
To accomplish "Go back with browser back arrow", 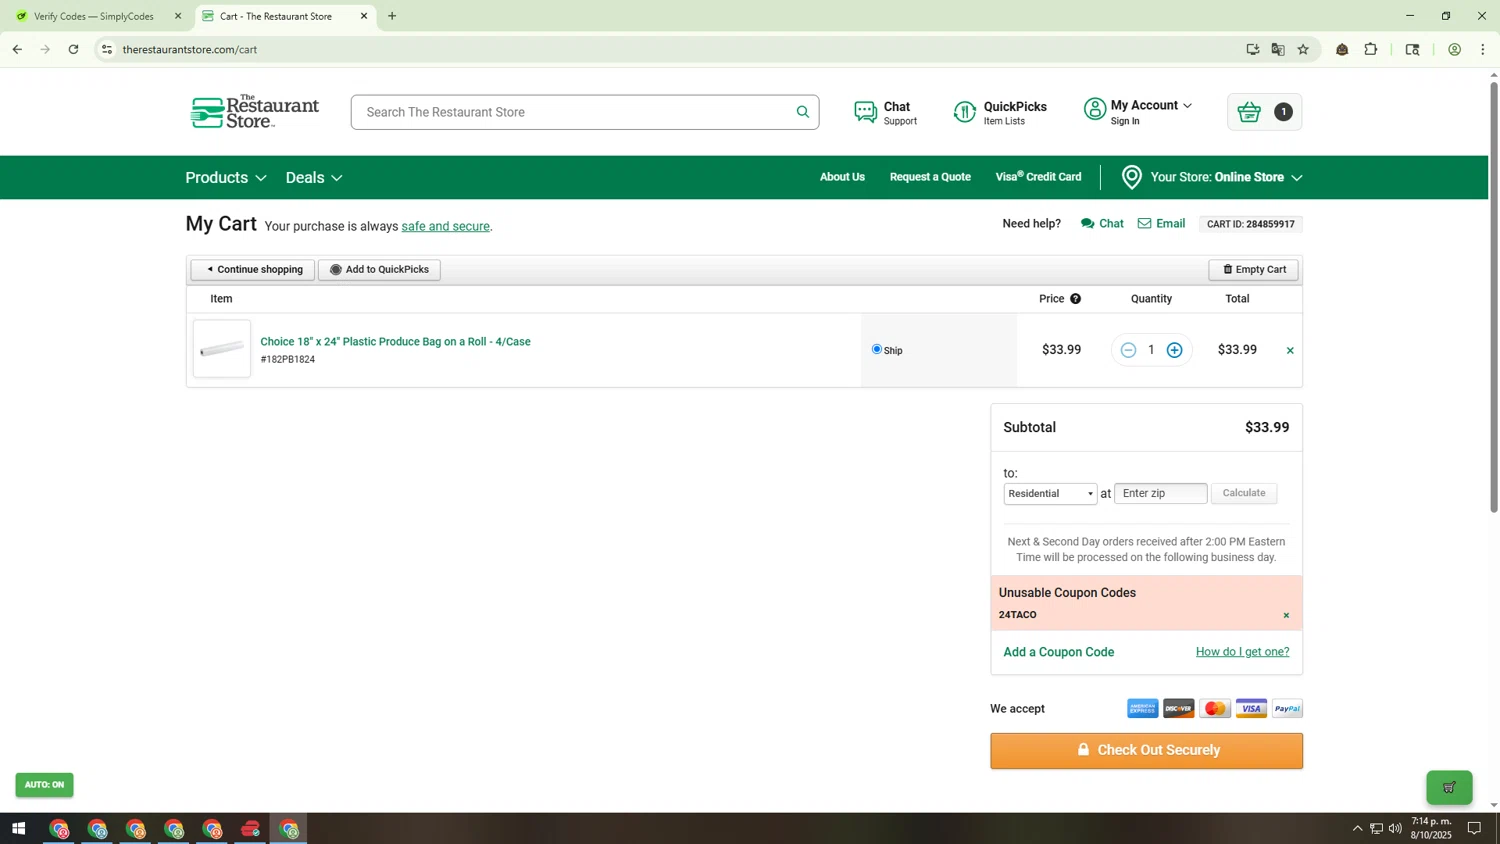I will pyautogui.click(x=17, y=49).
